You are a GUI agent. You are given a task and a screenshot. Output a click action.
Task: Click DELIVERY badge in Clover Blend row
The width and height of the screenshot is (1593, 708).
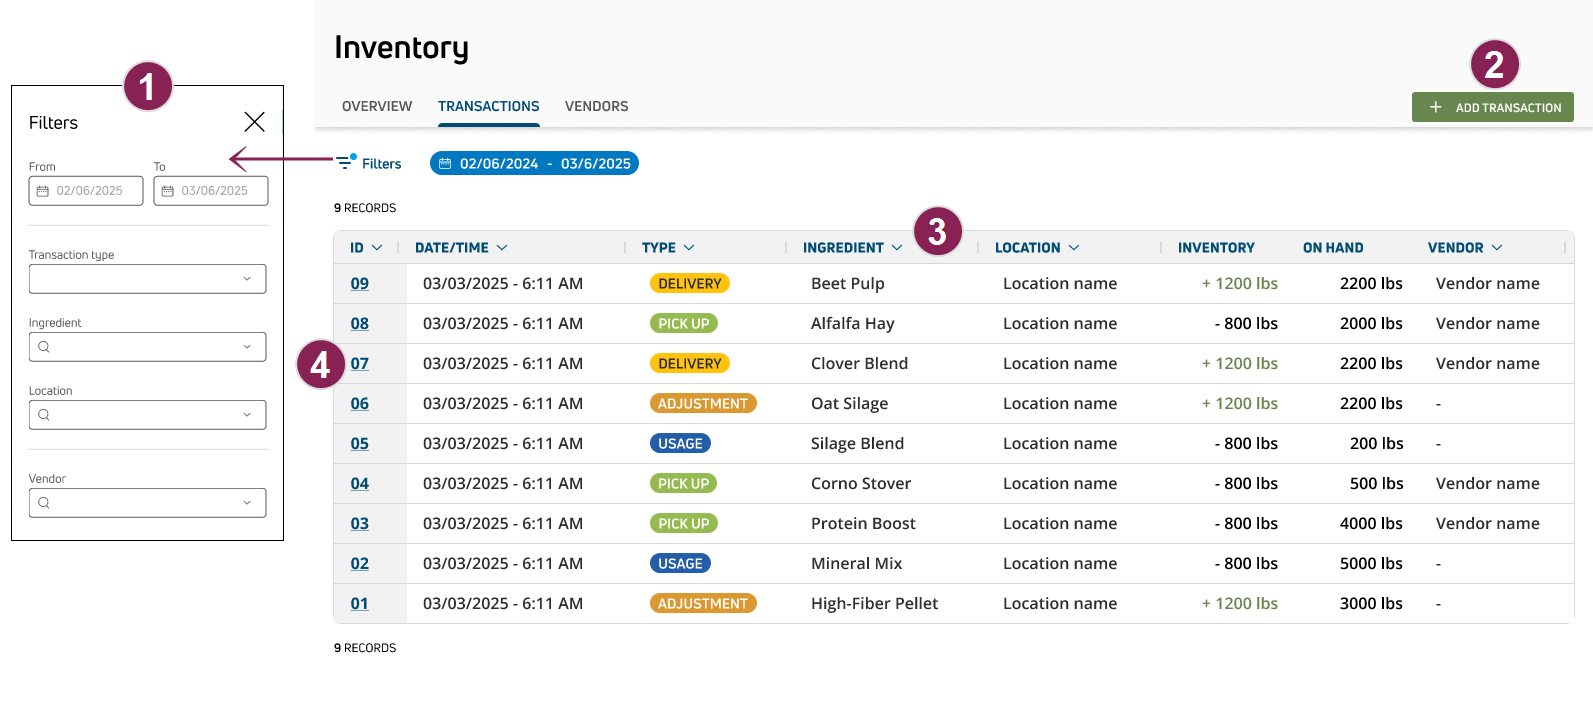click(690, 364)
